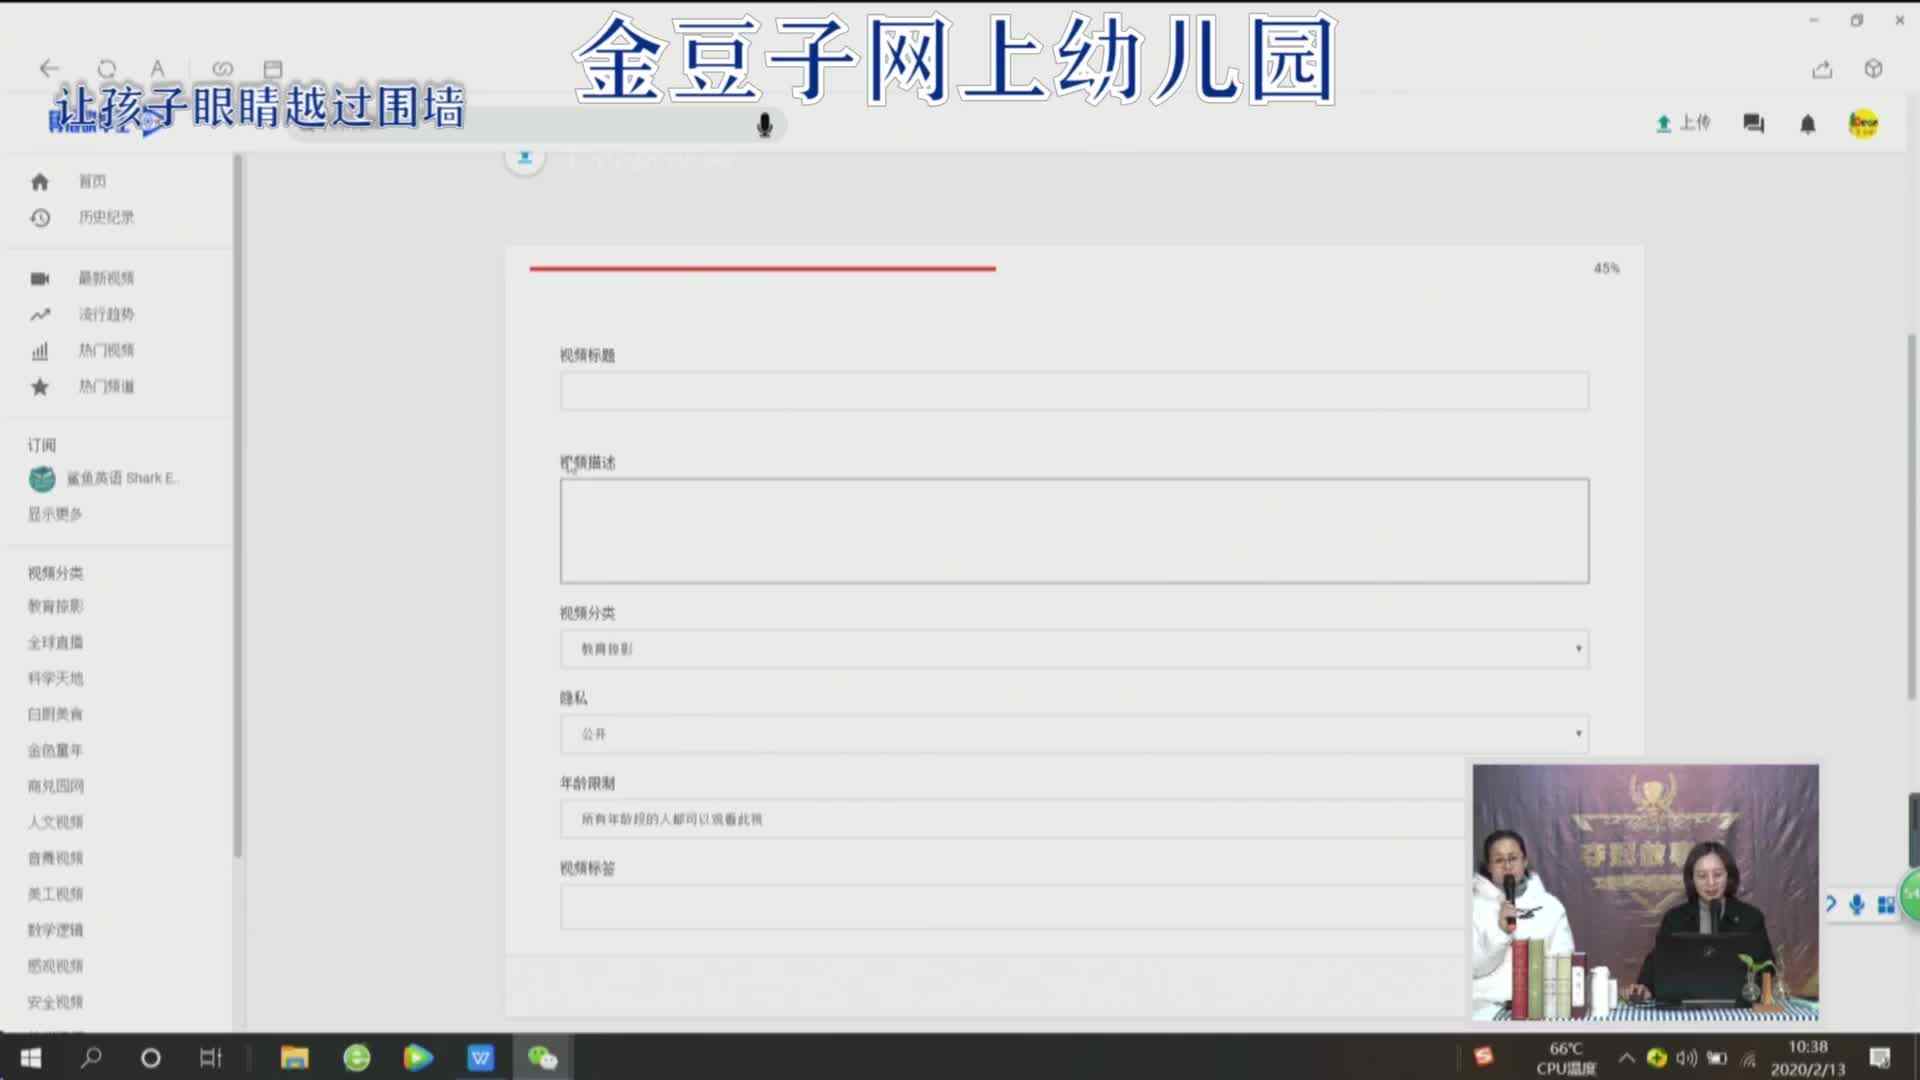Image resolution: width=1920 pixels, height=1080 pixels.
Task: Click the voice search microphone icon
Action: click(x=764, y=124)
